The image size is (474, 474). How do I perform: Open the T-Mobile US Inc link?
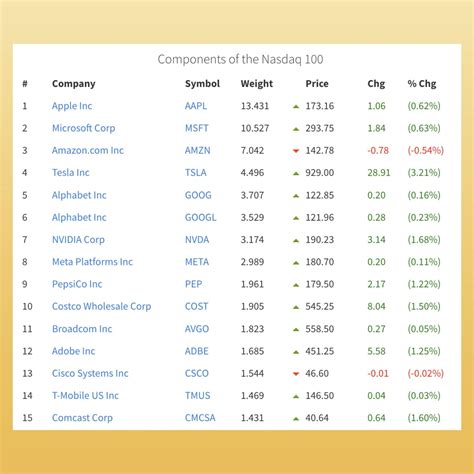(85, 396)
